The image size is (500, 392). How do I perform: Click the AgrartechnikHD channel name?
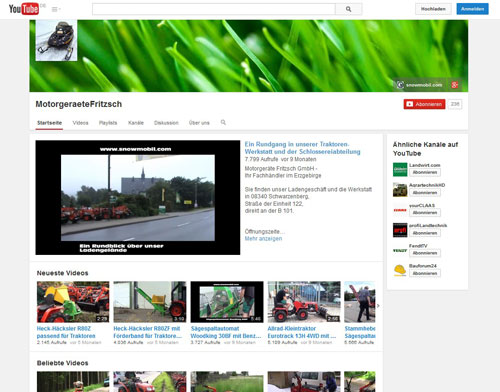[427, 185]
